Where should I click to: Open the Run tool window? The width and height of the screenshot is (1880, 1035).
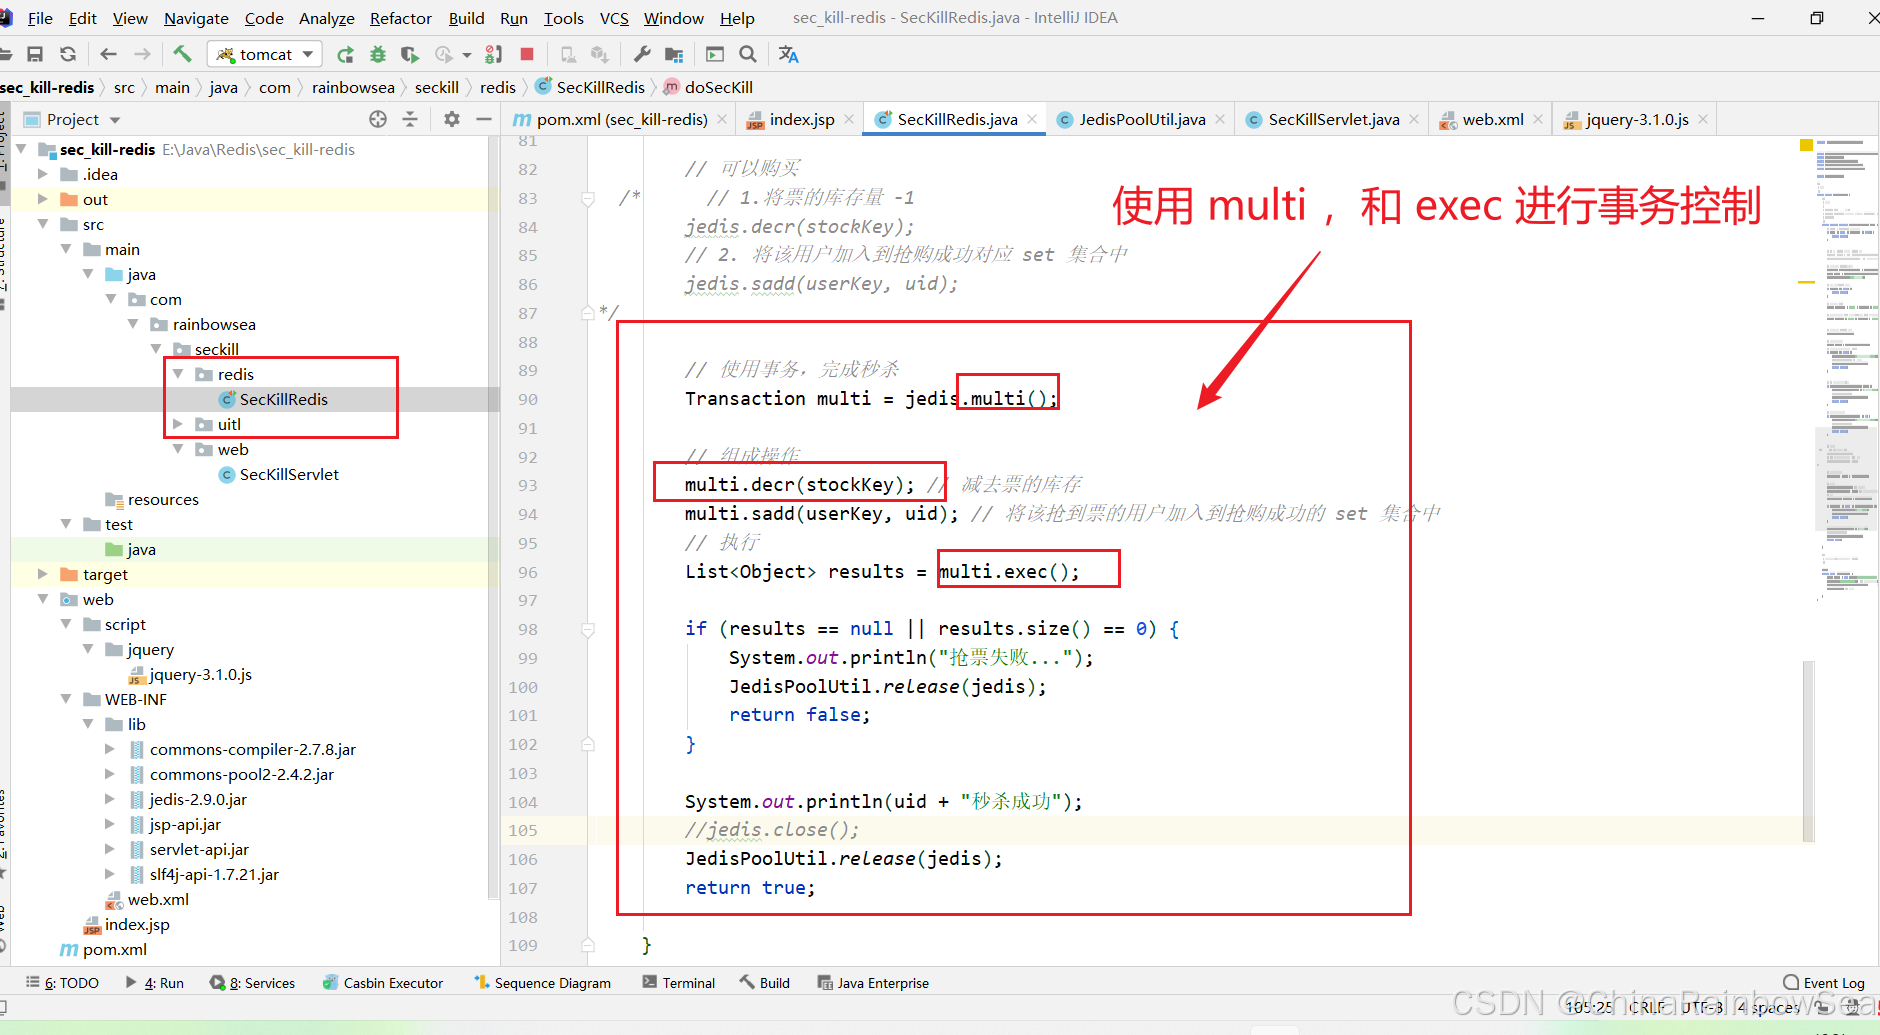[x=155, y=983]
